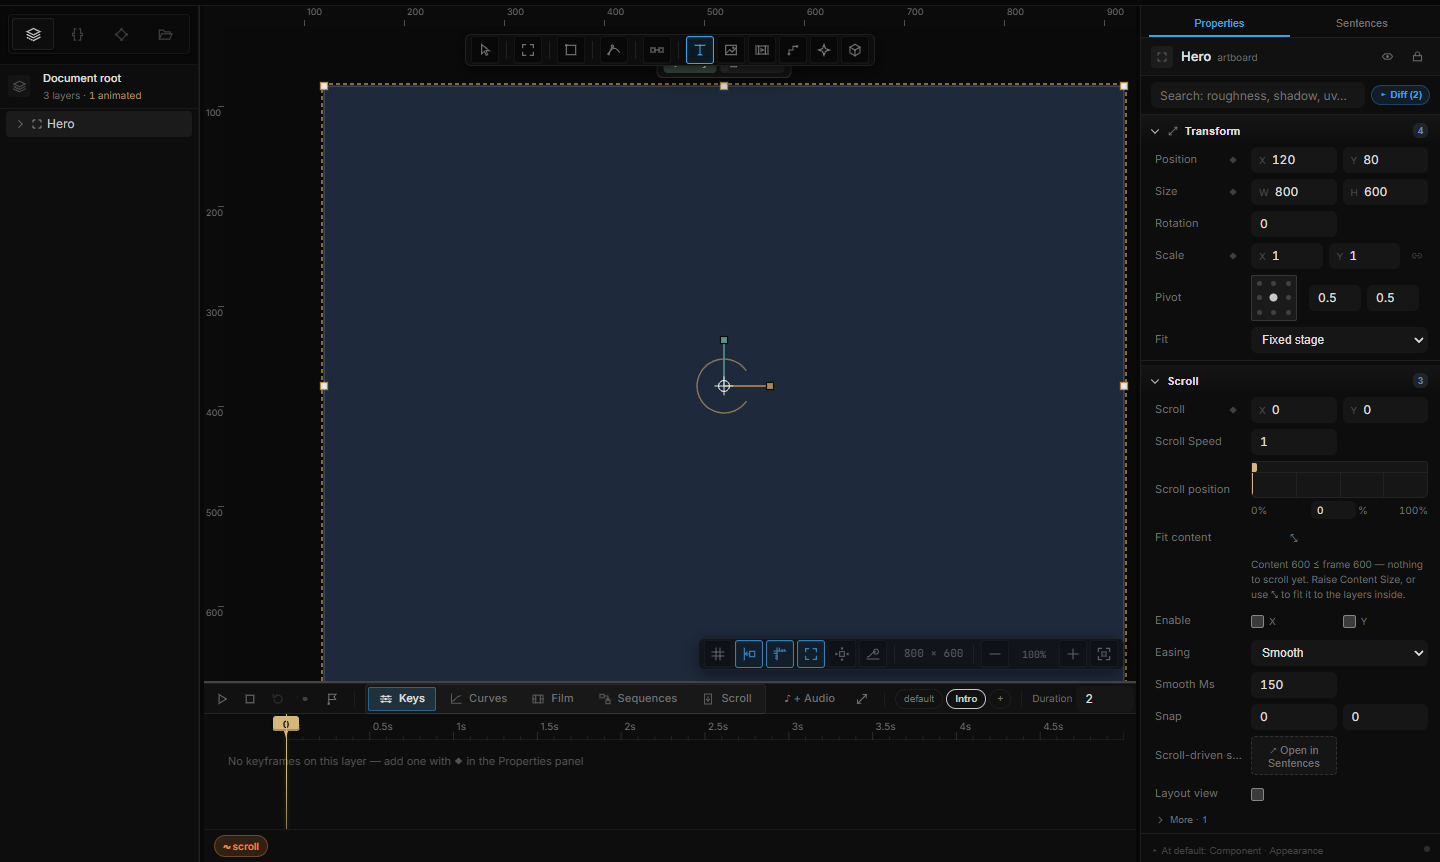
Task: Switch to the Keys timeline tab
Action: click(x=402, y=699)
